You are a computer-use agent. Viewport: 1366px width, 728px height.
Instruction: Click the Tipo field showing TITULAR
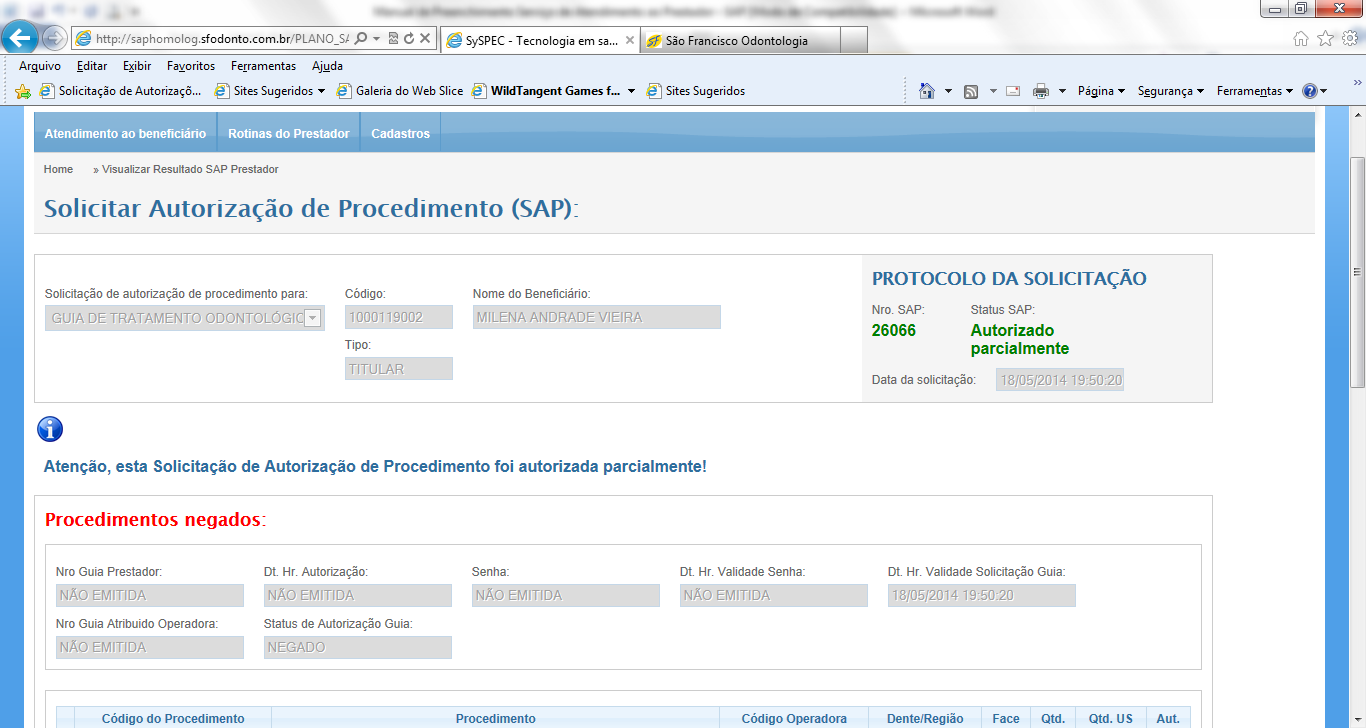[x=399, y=369]
